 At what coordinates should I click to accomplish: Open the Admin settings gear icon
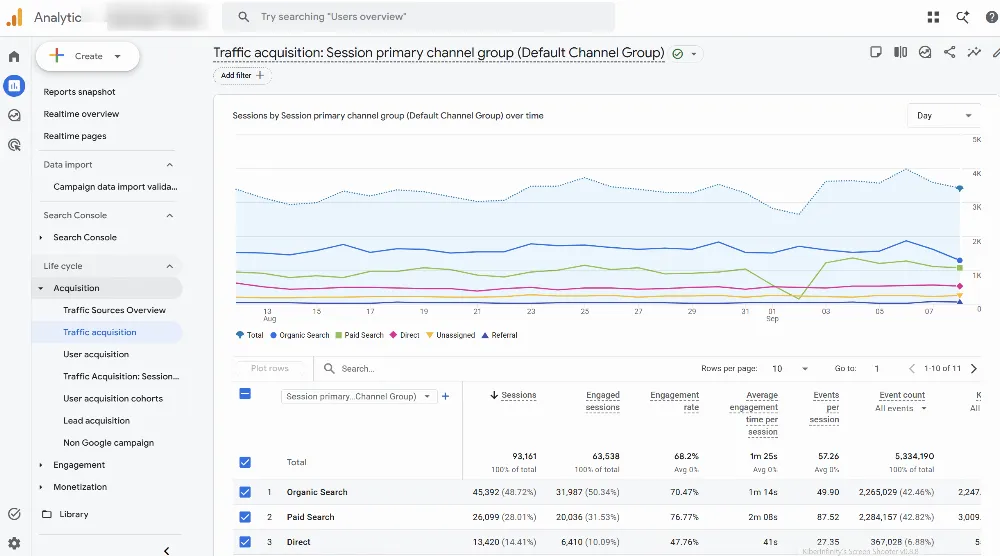click(14, 543)
